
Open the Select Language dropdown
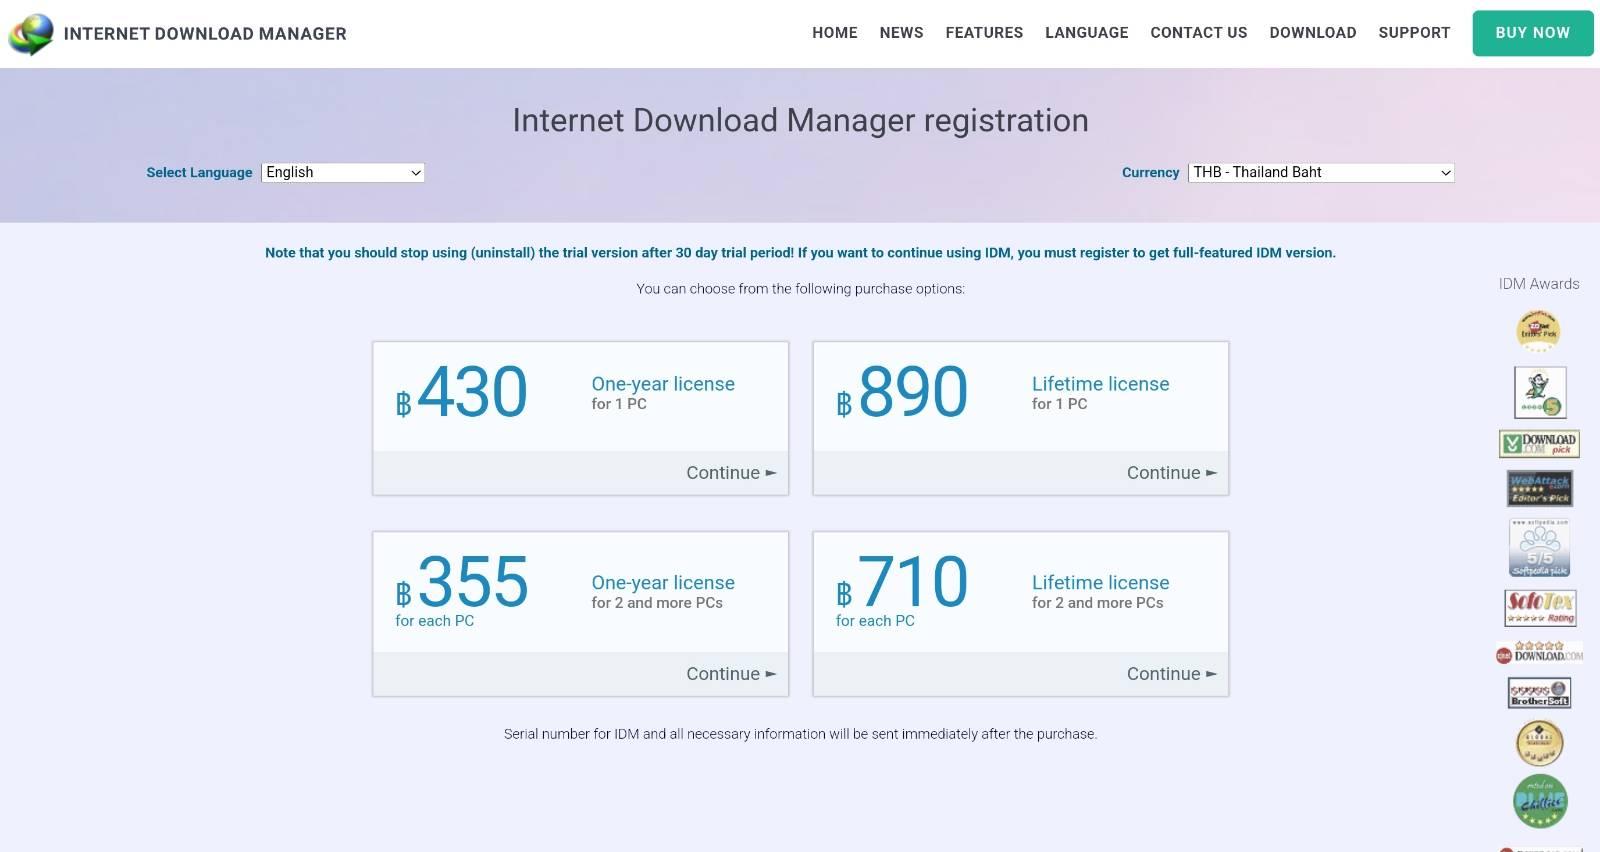click(343, 172)
